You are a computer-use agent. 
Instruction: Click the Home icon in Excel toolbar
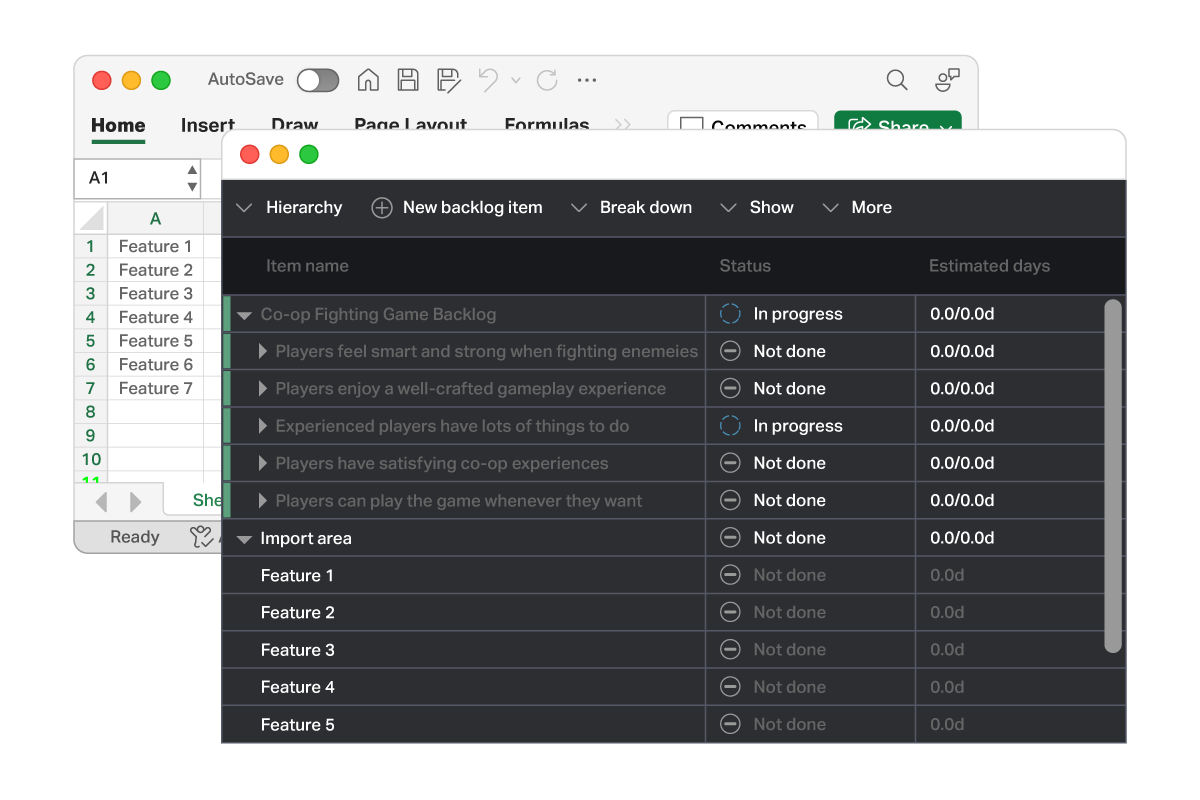coord(368,80)
